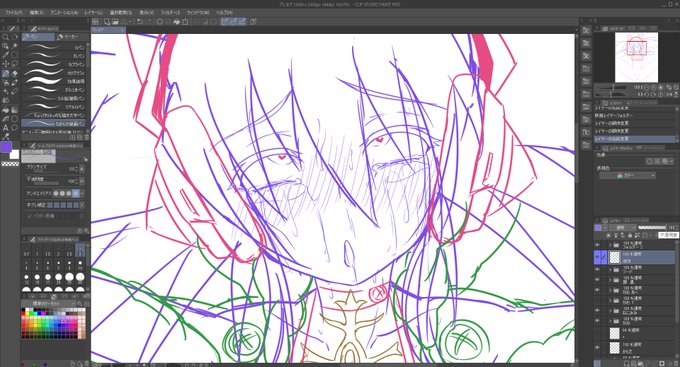Open the フィルター menu
Image resolution: width=680 pixels, height=367 pixels.
pyautogui.click(x=170, y=13)
